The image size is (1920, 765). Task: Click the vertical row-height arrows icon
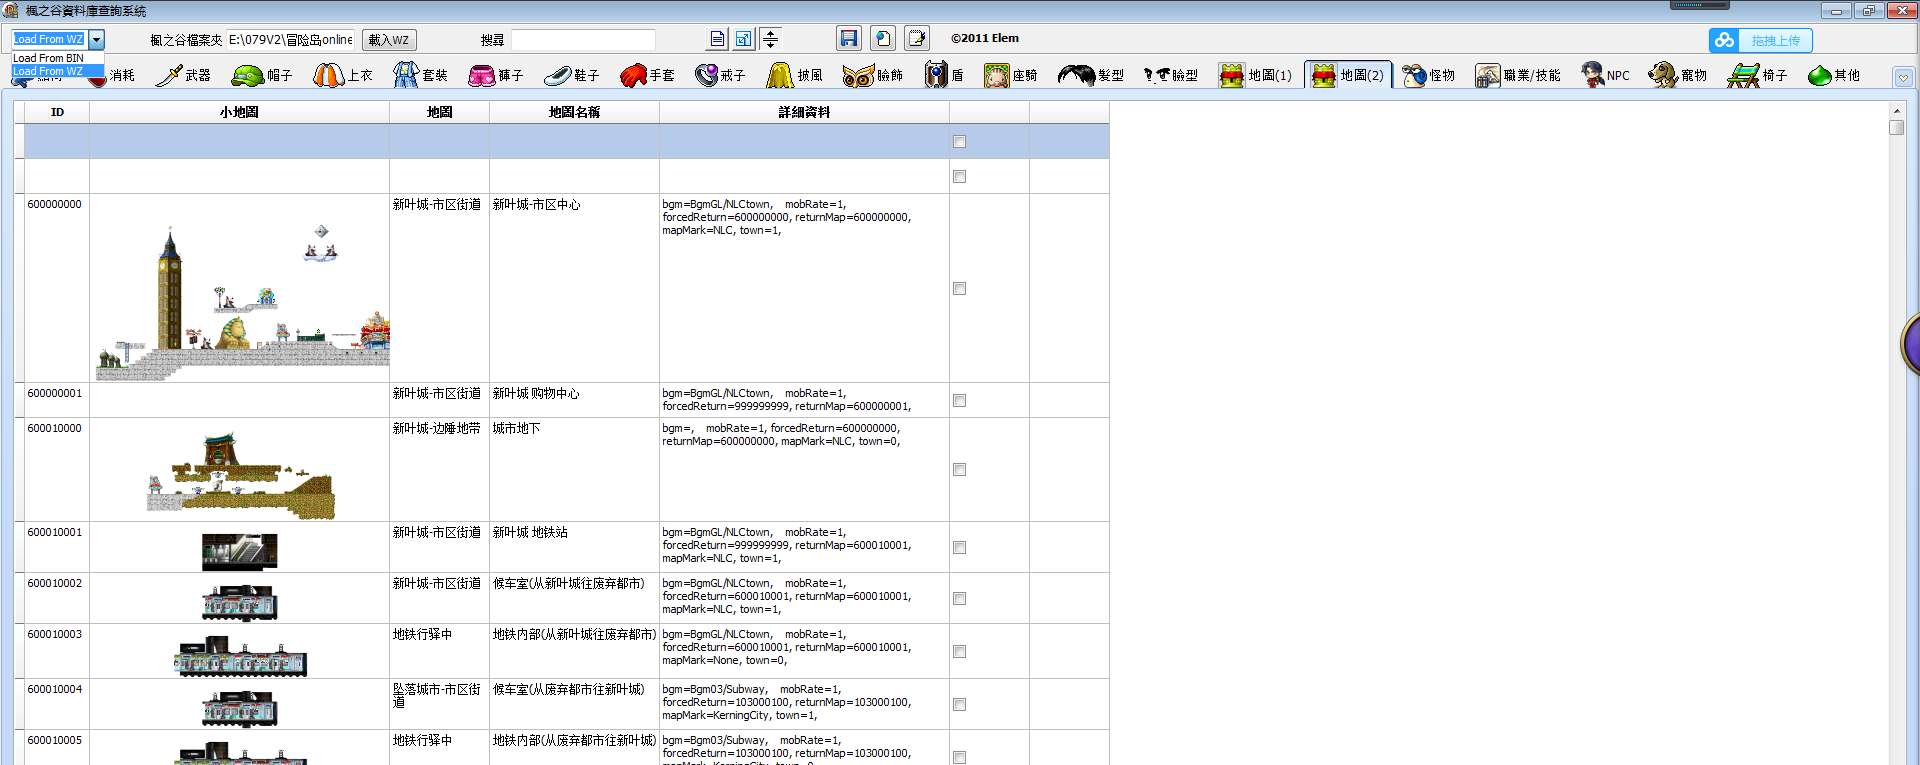point(770,39)
